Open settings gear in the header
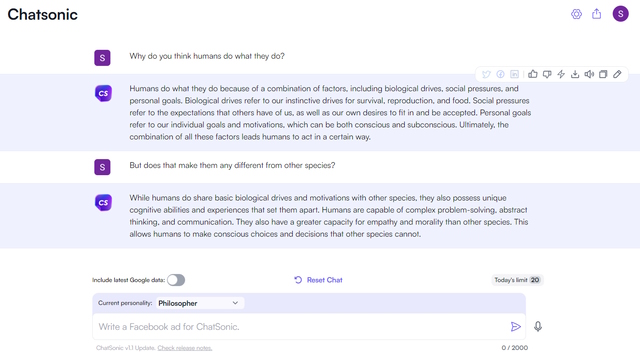The width and height of the screenshot is (640, 360). pyautogui.click(x=576, y=14)
